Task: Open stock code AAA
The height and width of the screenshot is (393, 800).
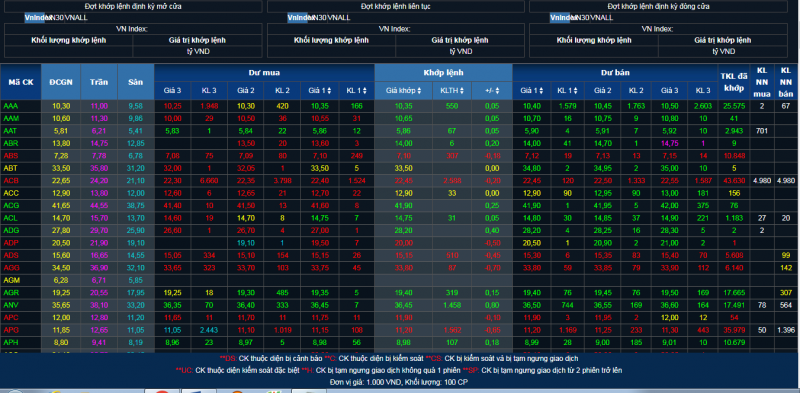Action: click(x=10, y=106)
